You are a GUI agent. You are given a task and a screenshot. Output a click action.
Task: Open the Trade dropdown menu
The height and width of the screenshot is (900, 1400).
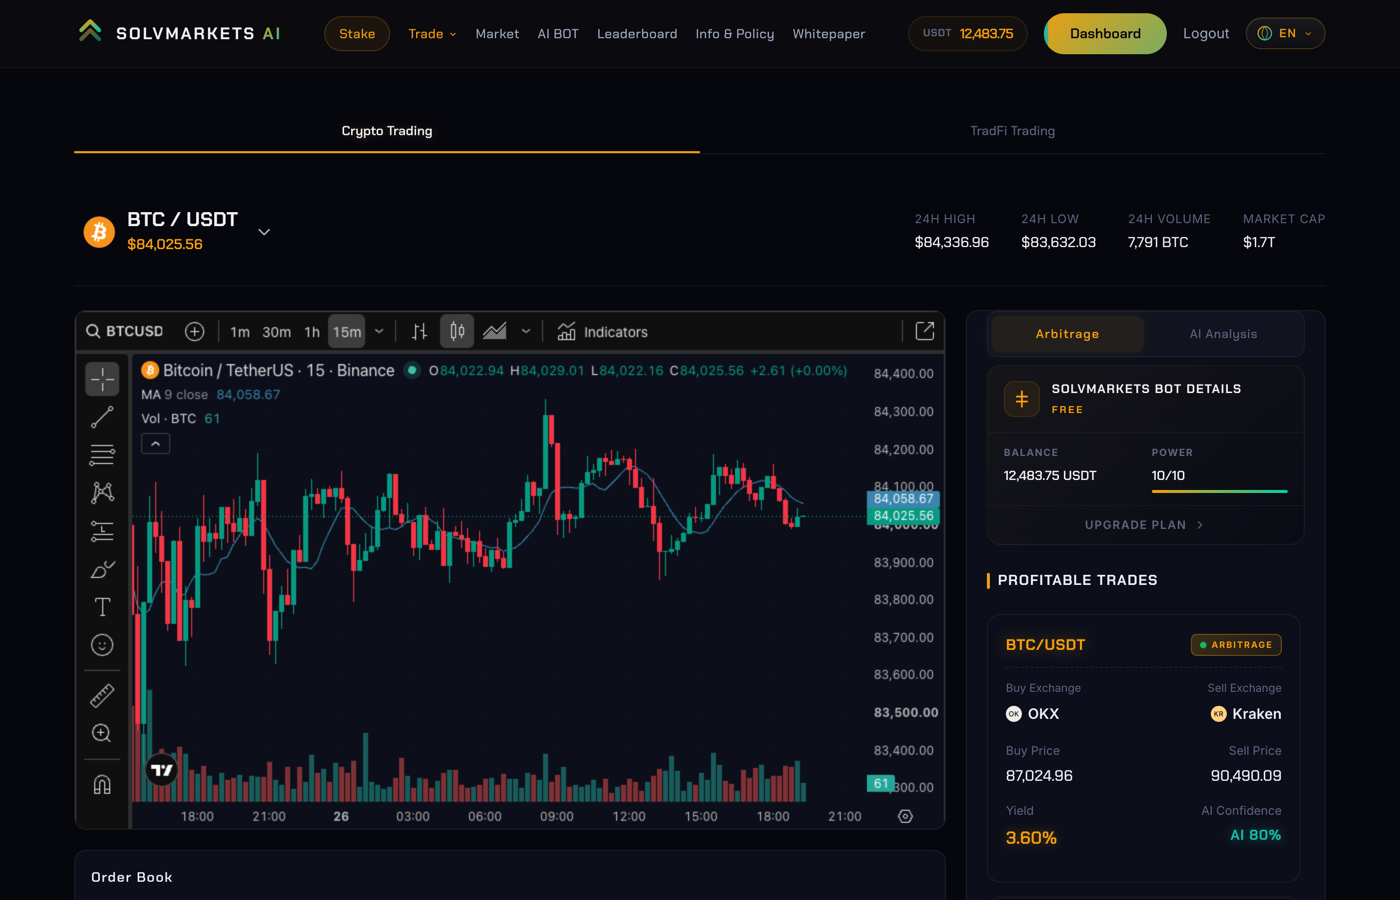click(x=432, y=34)
